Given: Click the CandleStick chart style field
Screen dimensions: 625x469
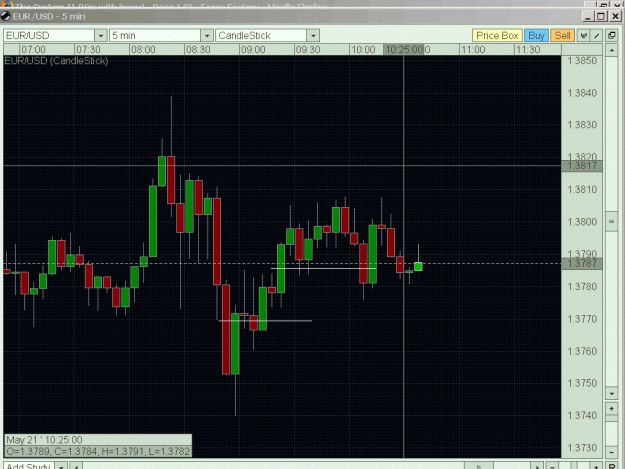Looking at the screenshot, I should tap(261, 35).
